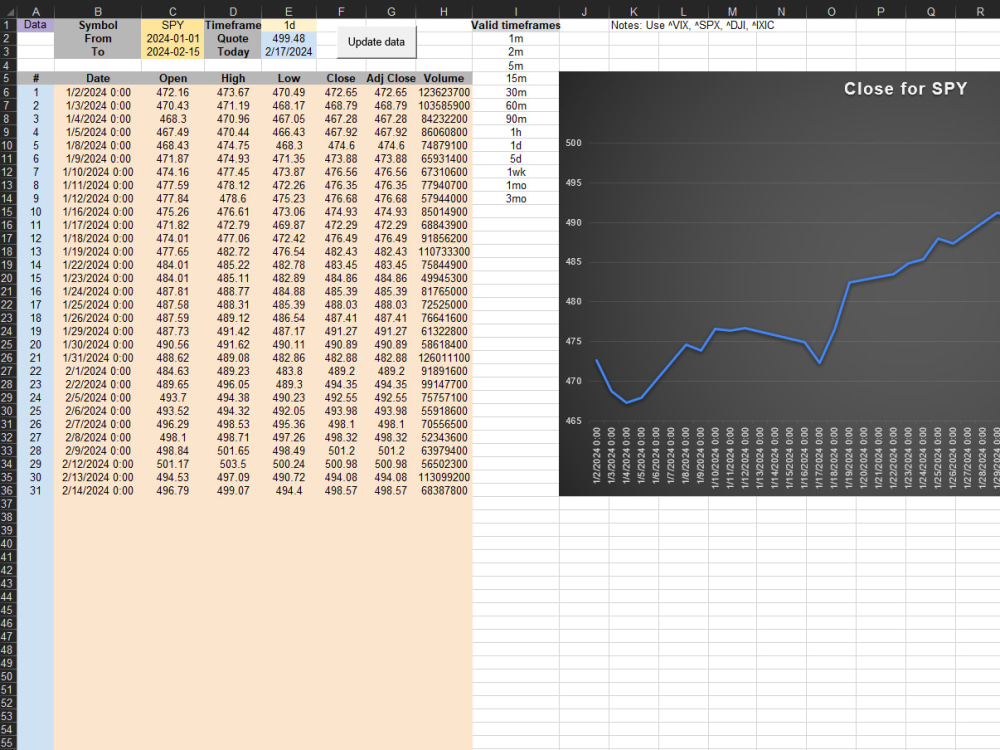Screen dimensions: 1000x750
Task: Click volume value 126011100
Action: pos(444,358)
